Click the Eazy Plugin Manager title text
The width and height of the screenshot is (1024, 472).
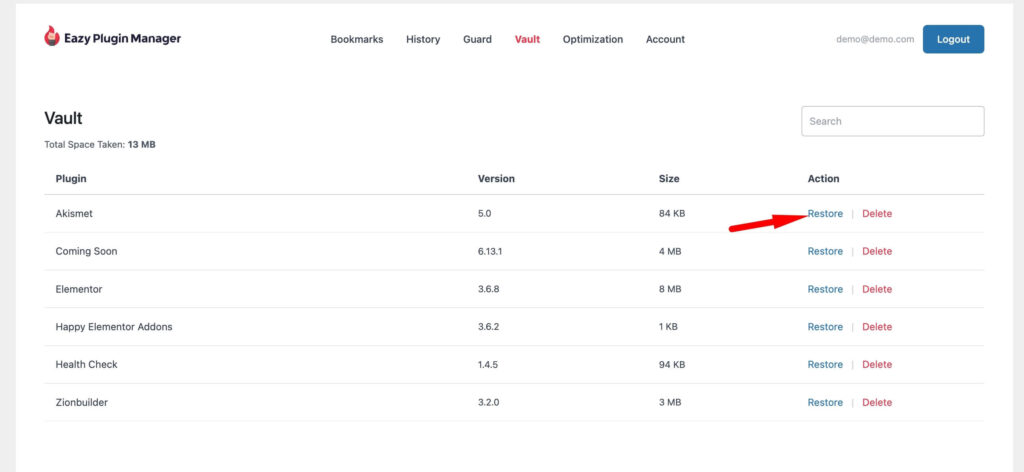pyautogui.click(x=122, y=39)
